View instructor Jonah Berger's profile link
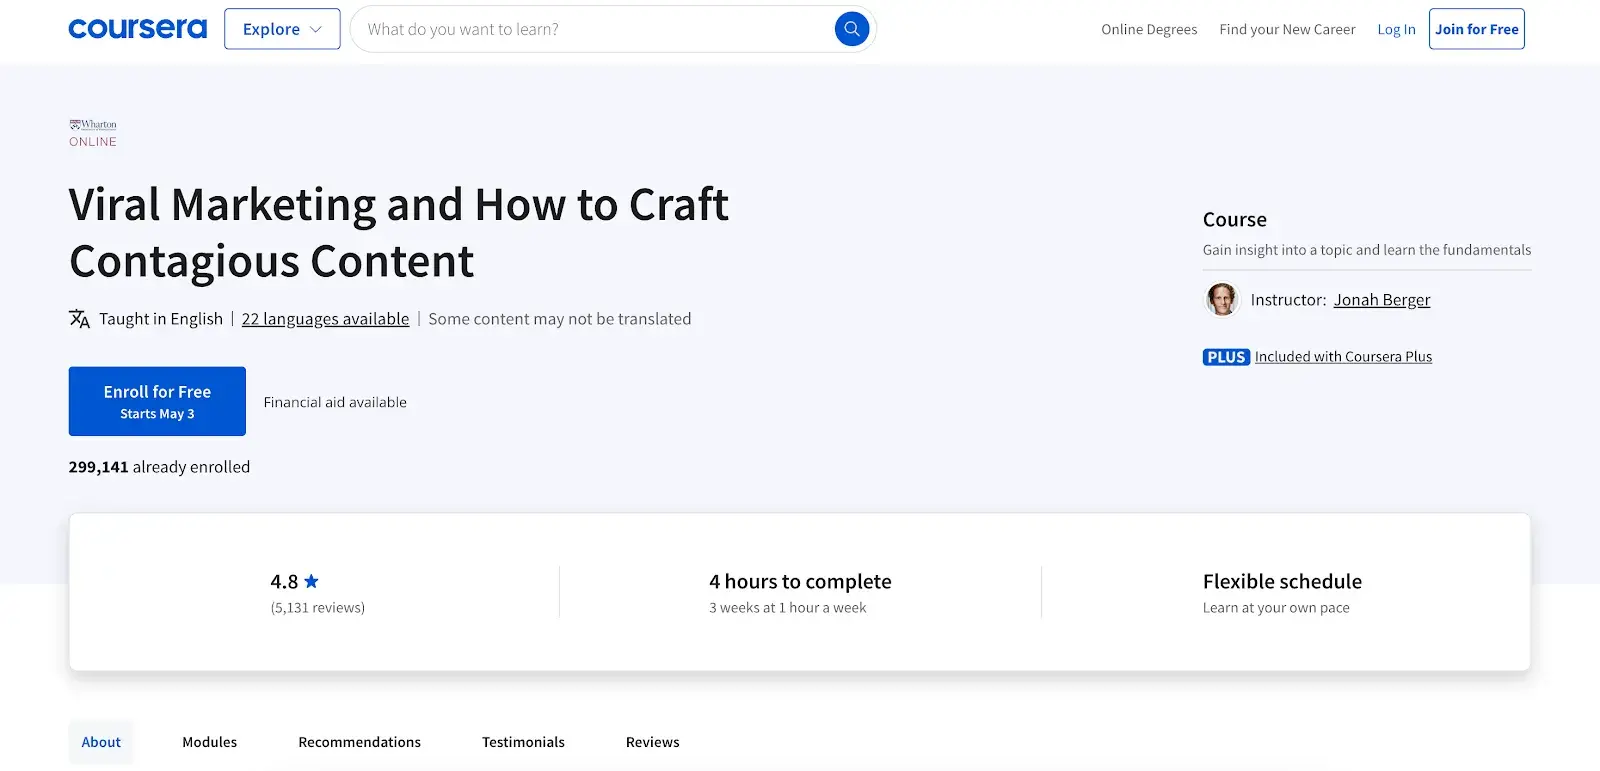Image resolution: width=1600 pixels, height=771 pixels. pyautogui.click(x=1381, y=300)
